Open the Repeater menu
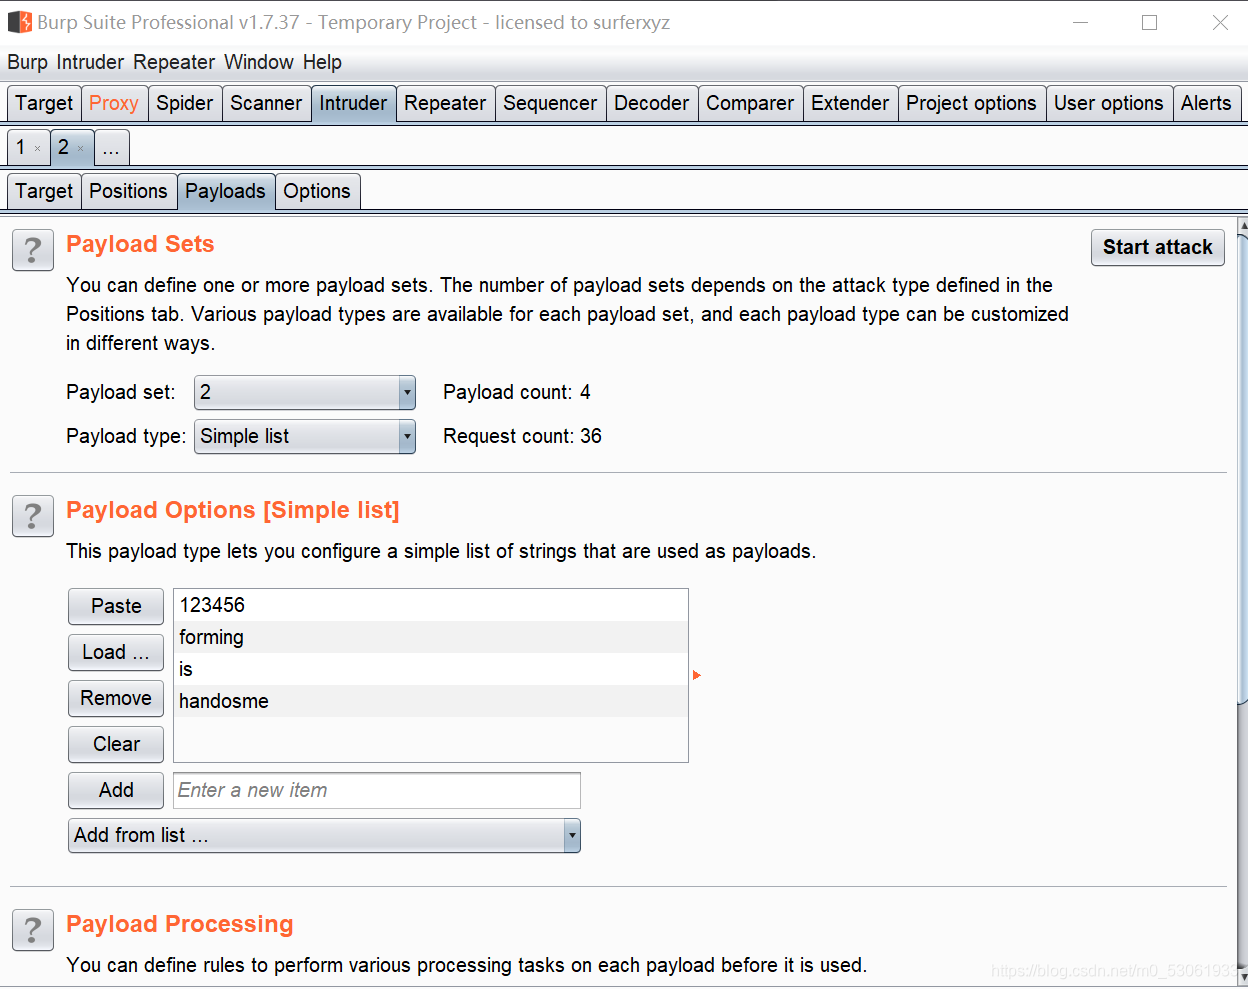1248x989 pixels. pos(174,62)
